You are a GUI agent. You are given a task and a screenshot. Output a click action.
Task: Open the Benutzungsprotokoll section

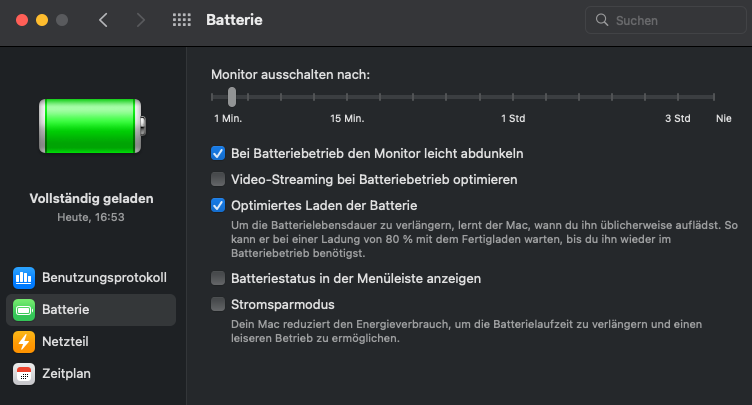103,277
